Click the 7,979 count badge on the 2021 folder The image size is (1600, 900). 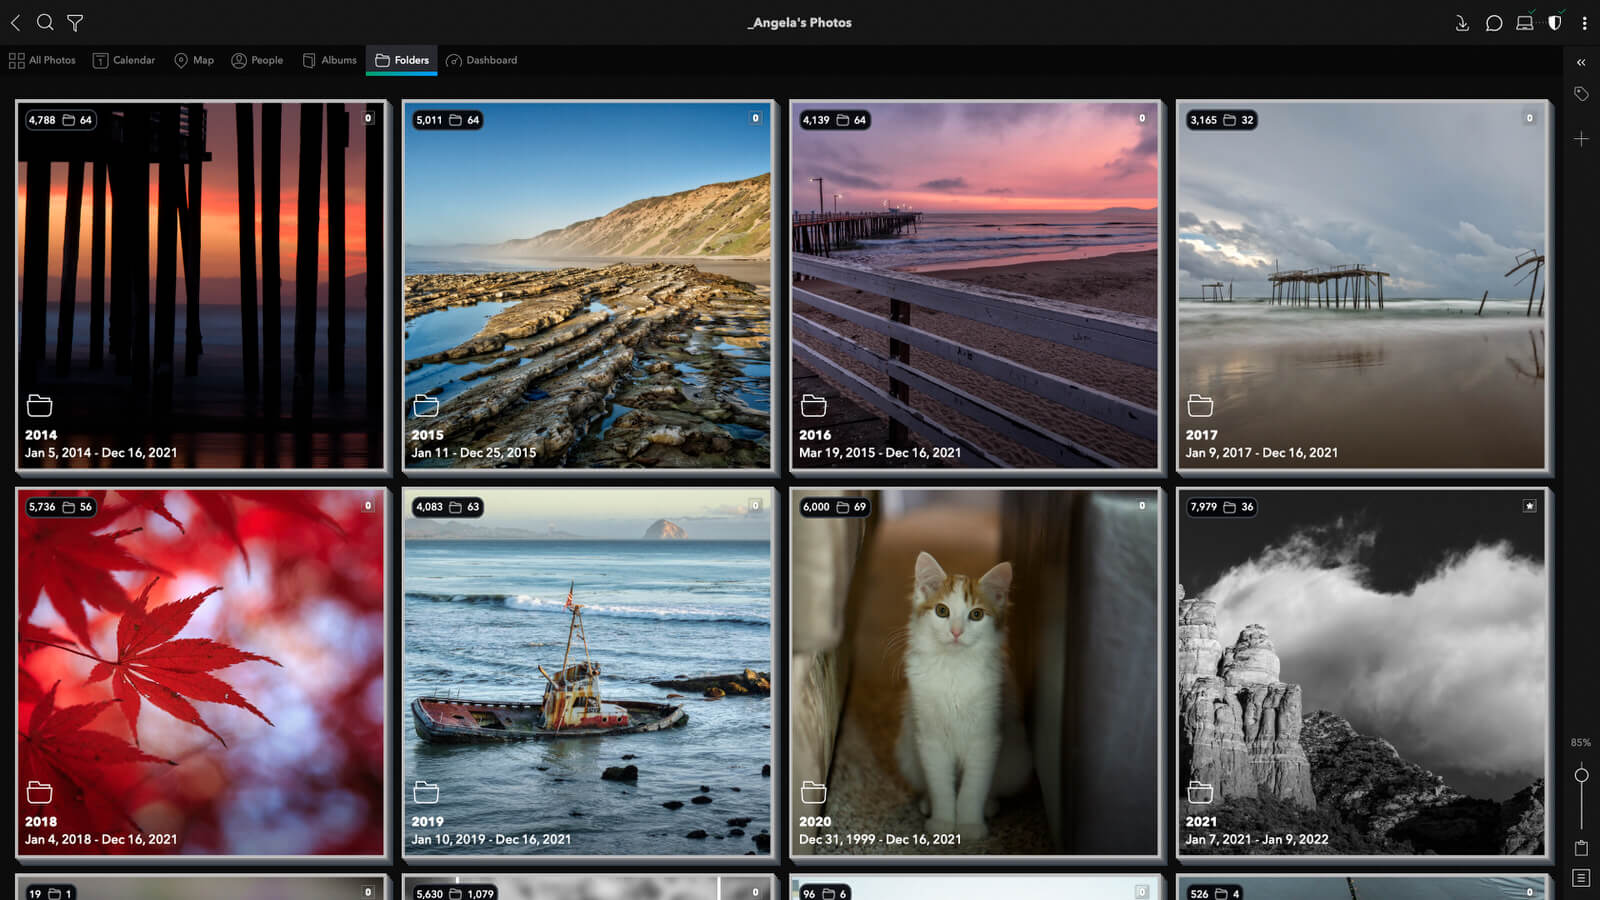point(1221,507)
